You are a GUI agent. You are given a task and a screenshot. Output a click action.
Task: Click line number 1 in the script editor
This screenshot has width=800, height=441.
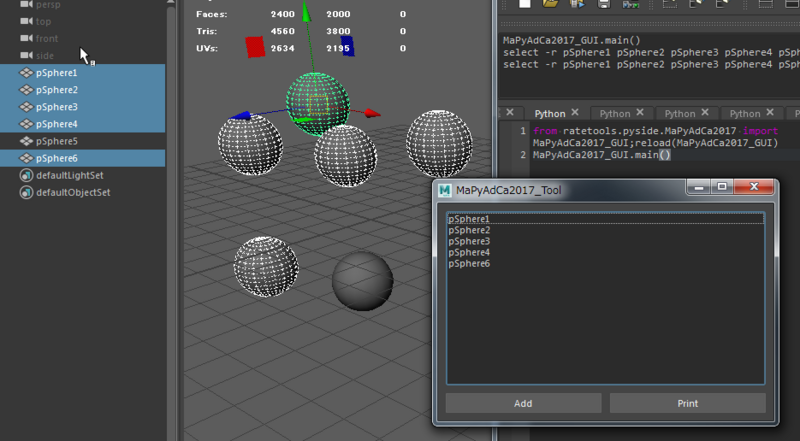click(523, 131)
